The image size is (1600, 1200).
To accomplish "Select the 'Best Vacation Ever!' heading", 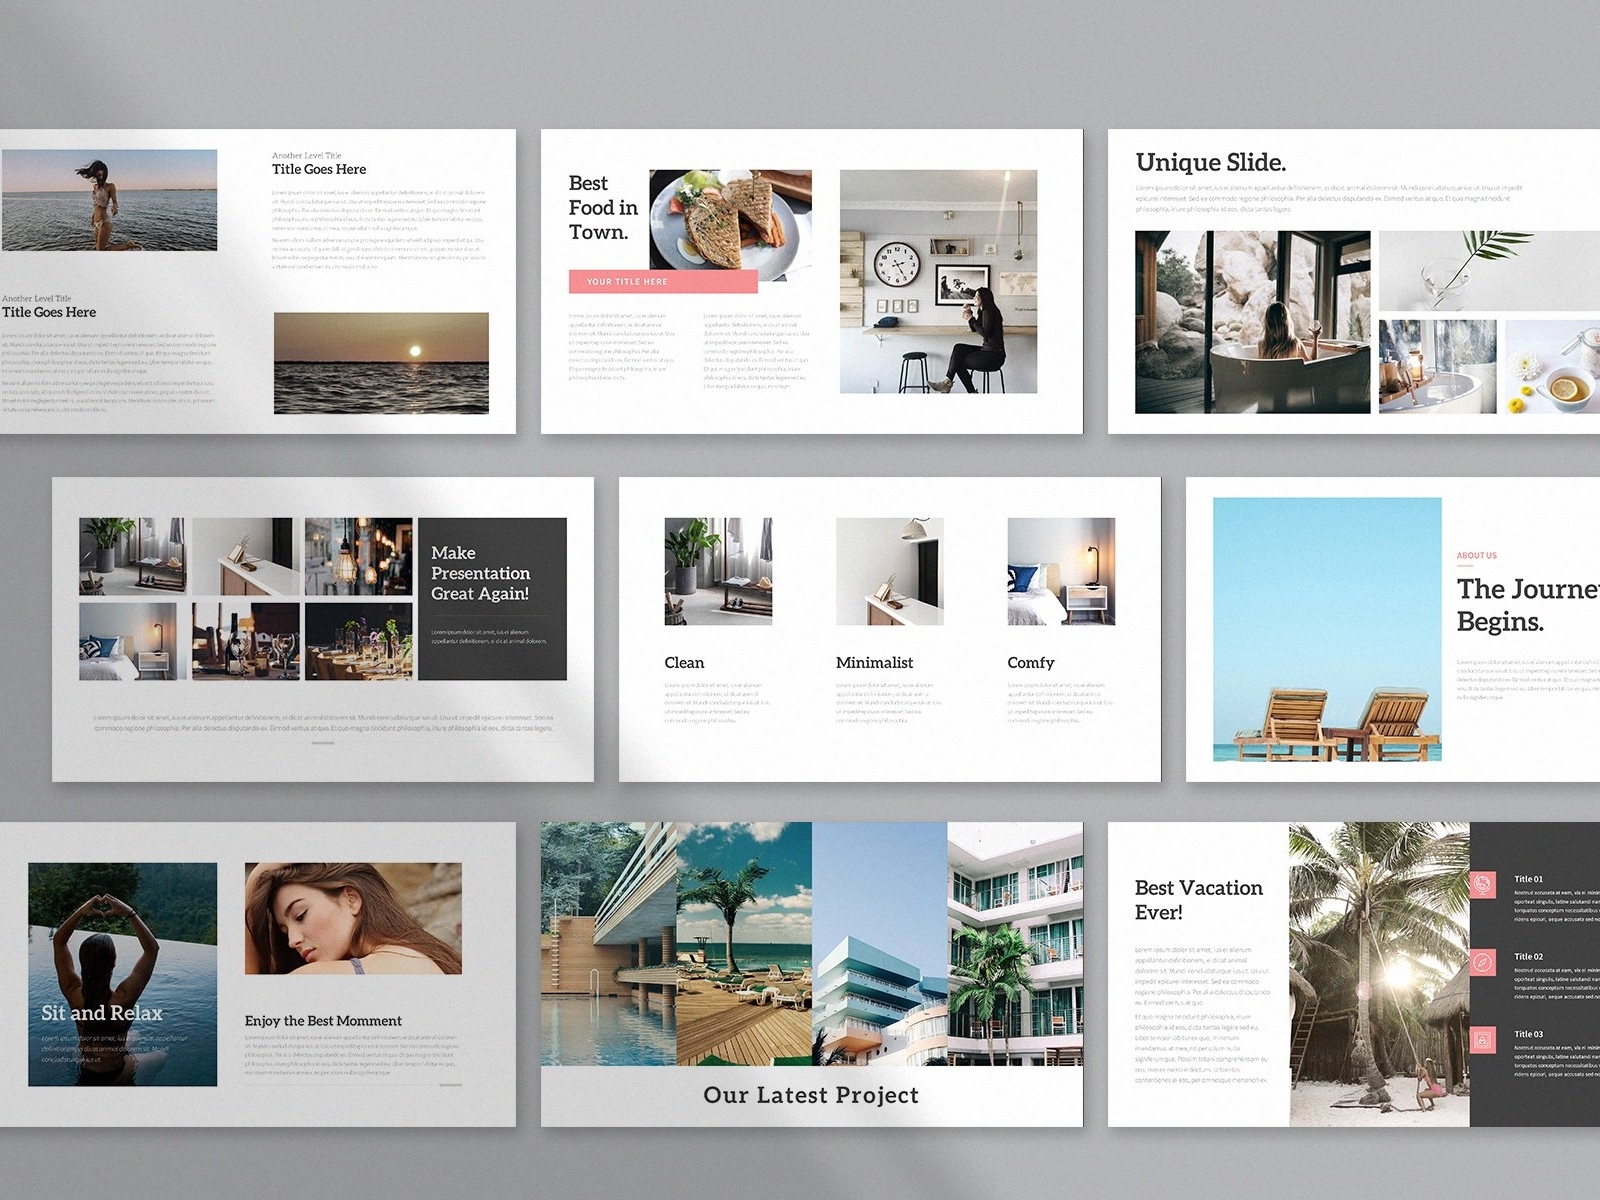I will point(1198,900).
